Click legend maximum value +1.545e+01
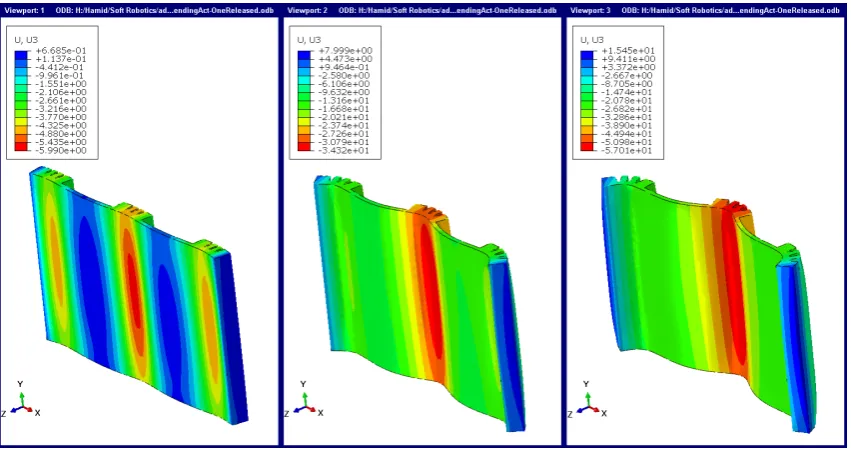The width and height of the screenshot is (851, 450). (x=628, y=50)
